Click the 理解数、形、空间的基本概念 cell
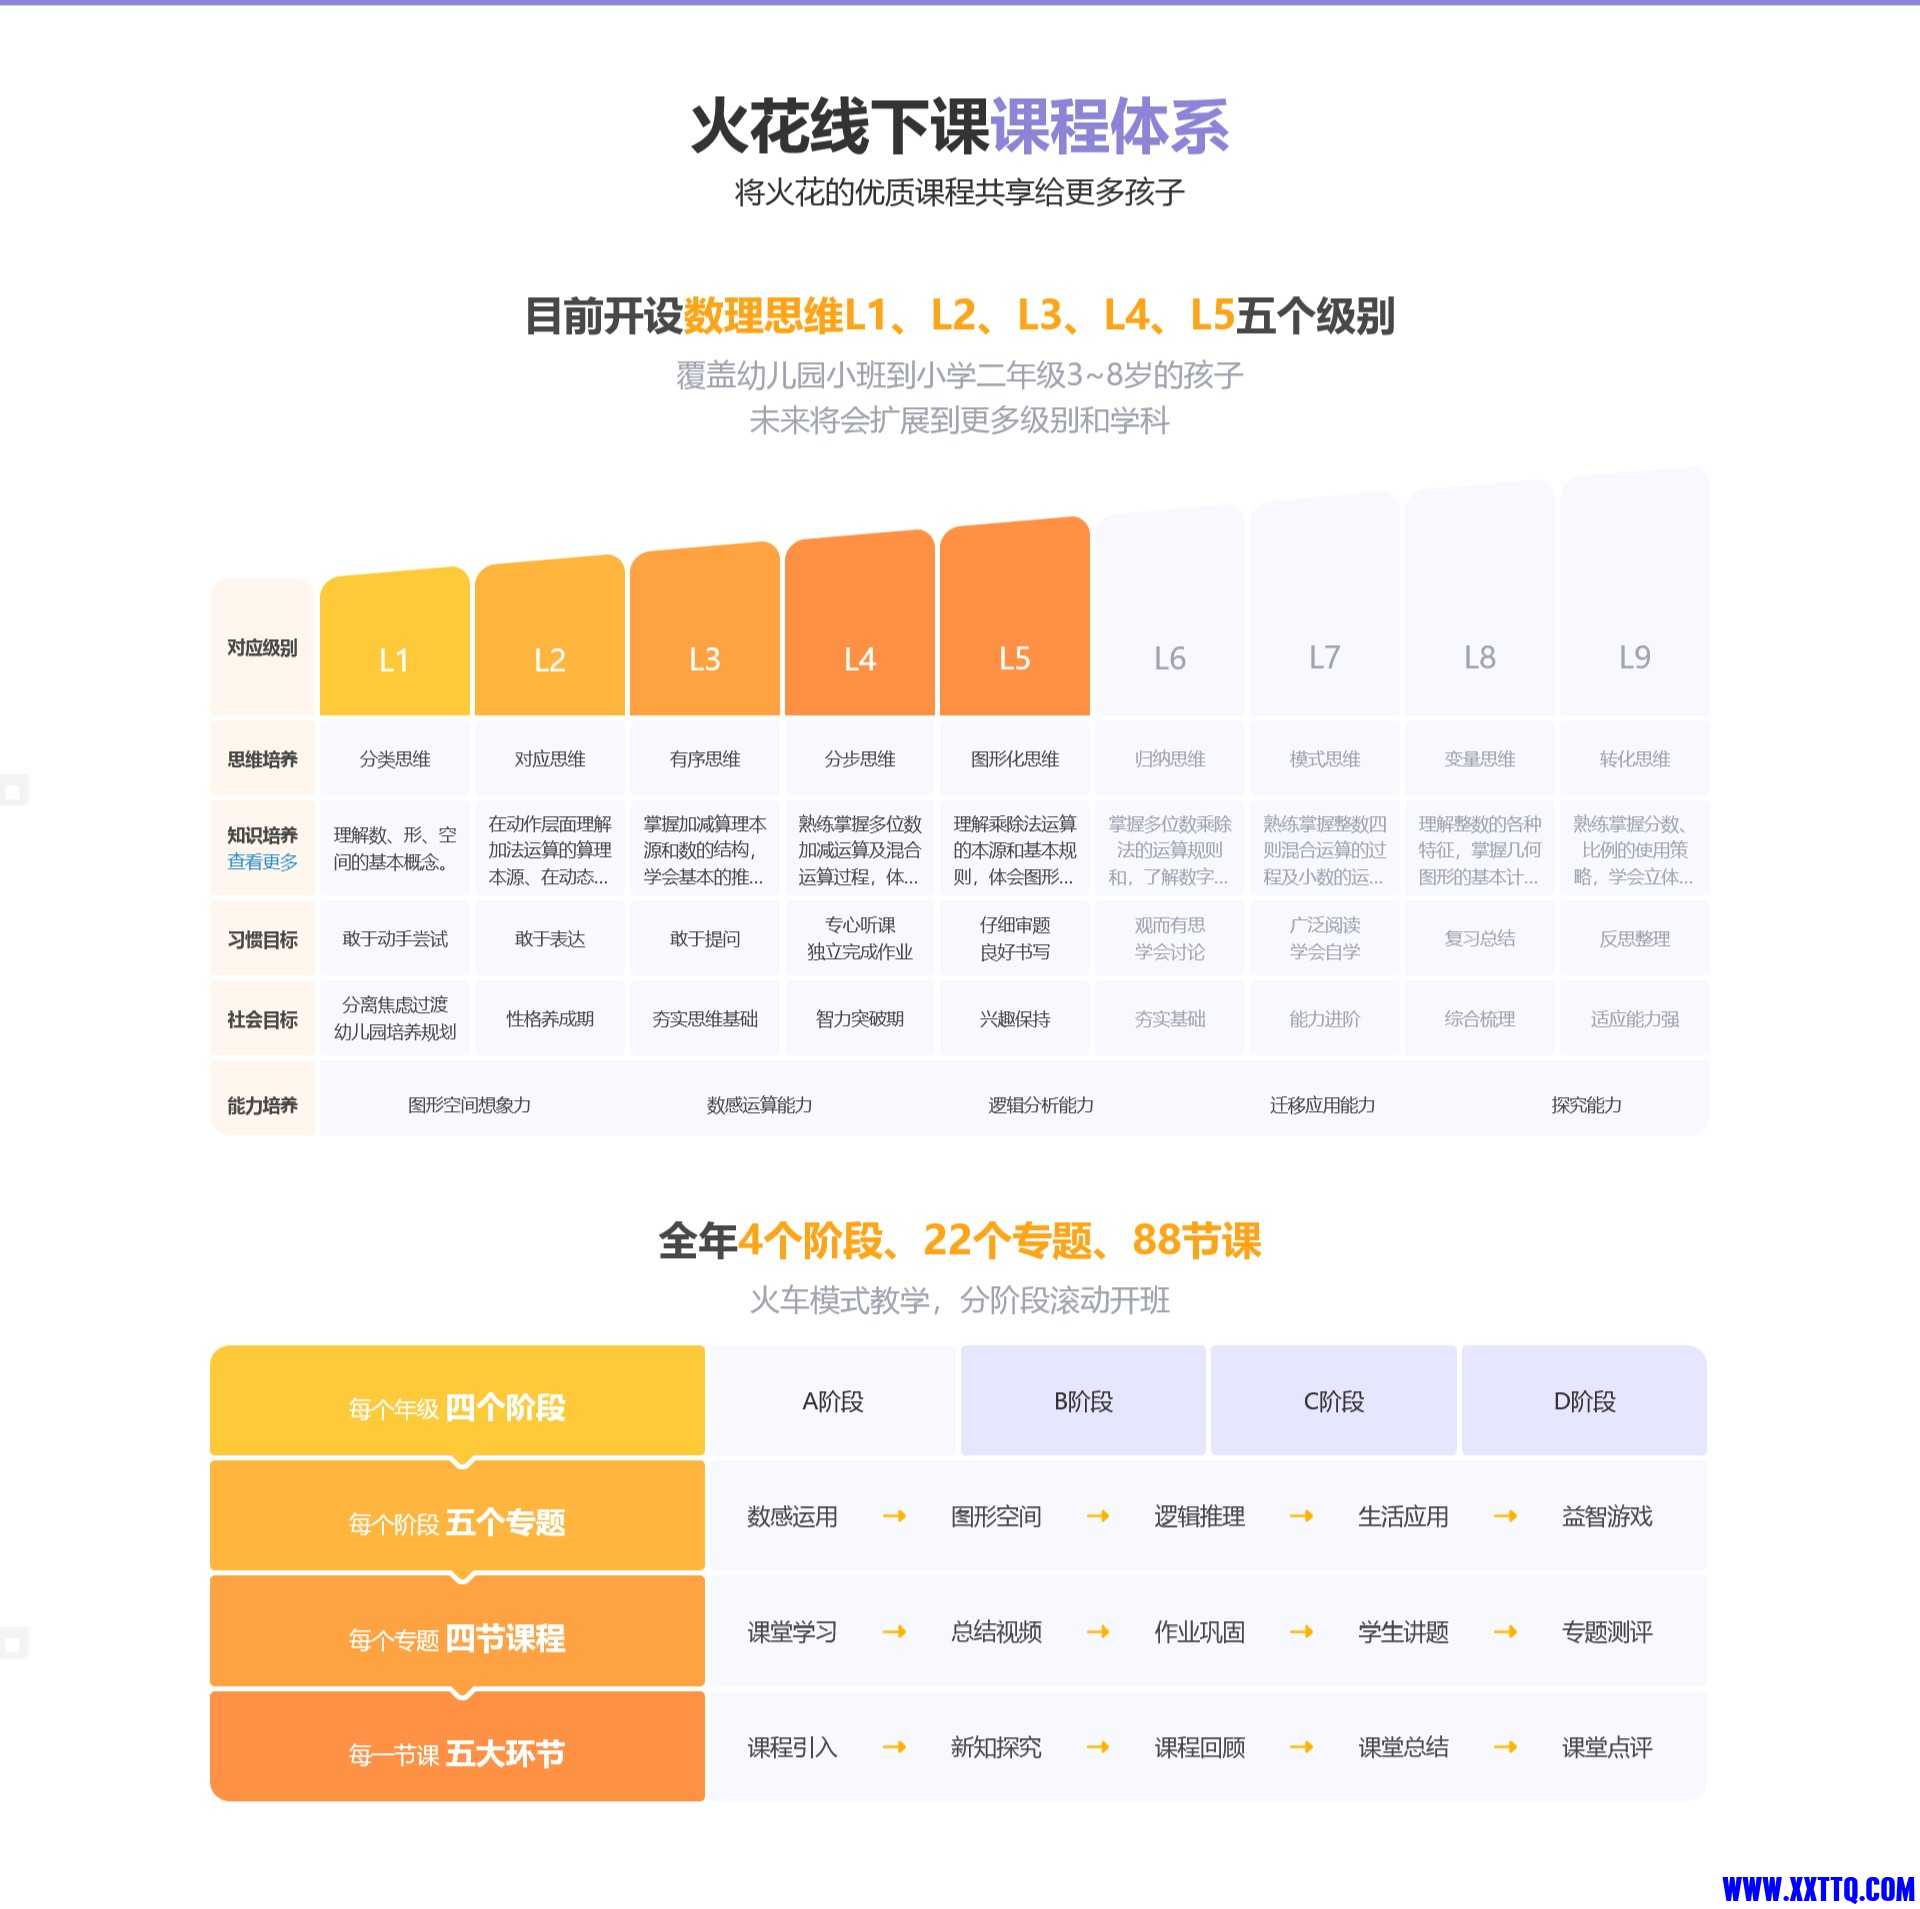Image resolution: width=1920 pixels, height=1909 pixels. (395, 848)
